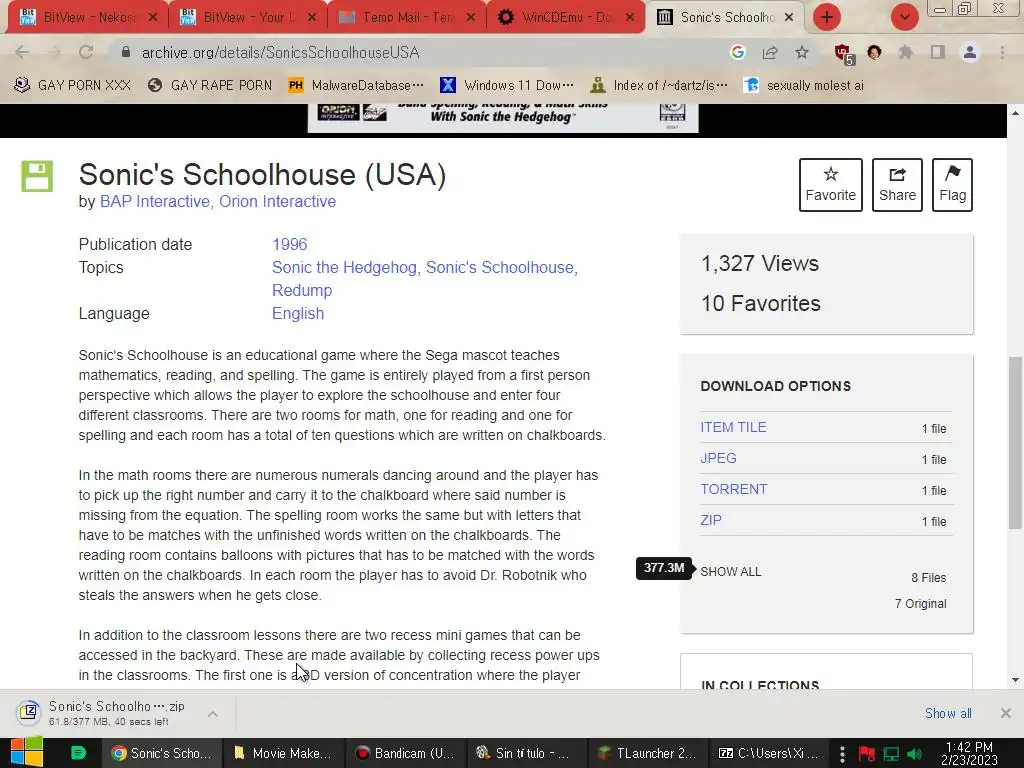
Task: Open the Windows Start button
Action: tap(27, 753)
